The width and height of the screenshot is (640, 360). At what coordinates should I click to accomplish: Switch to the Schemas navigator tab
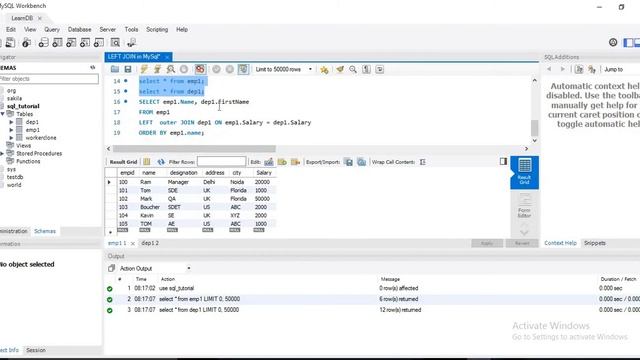point(45,231)
